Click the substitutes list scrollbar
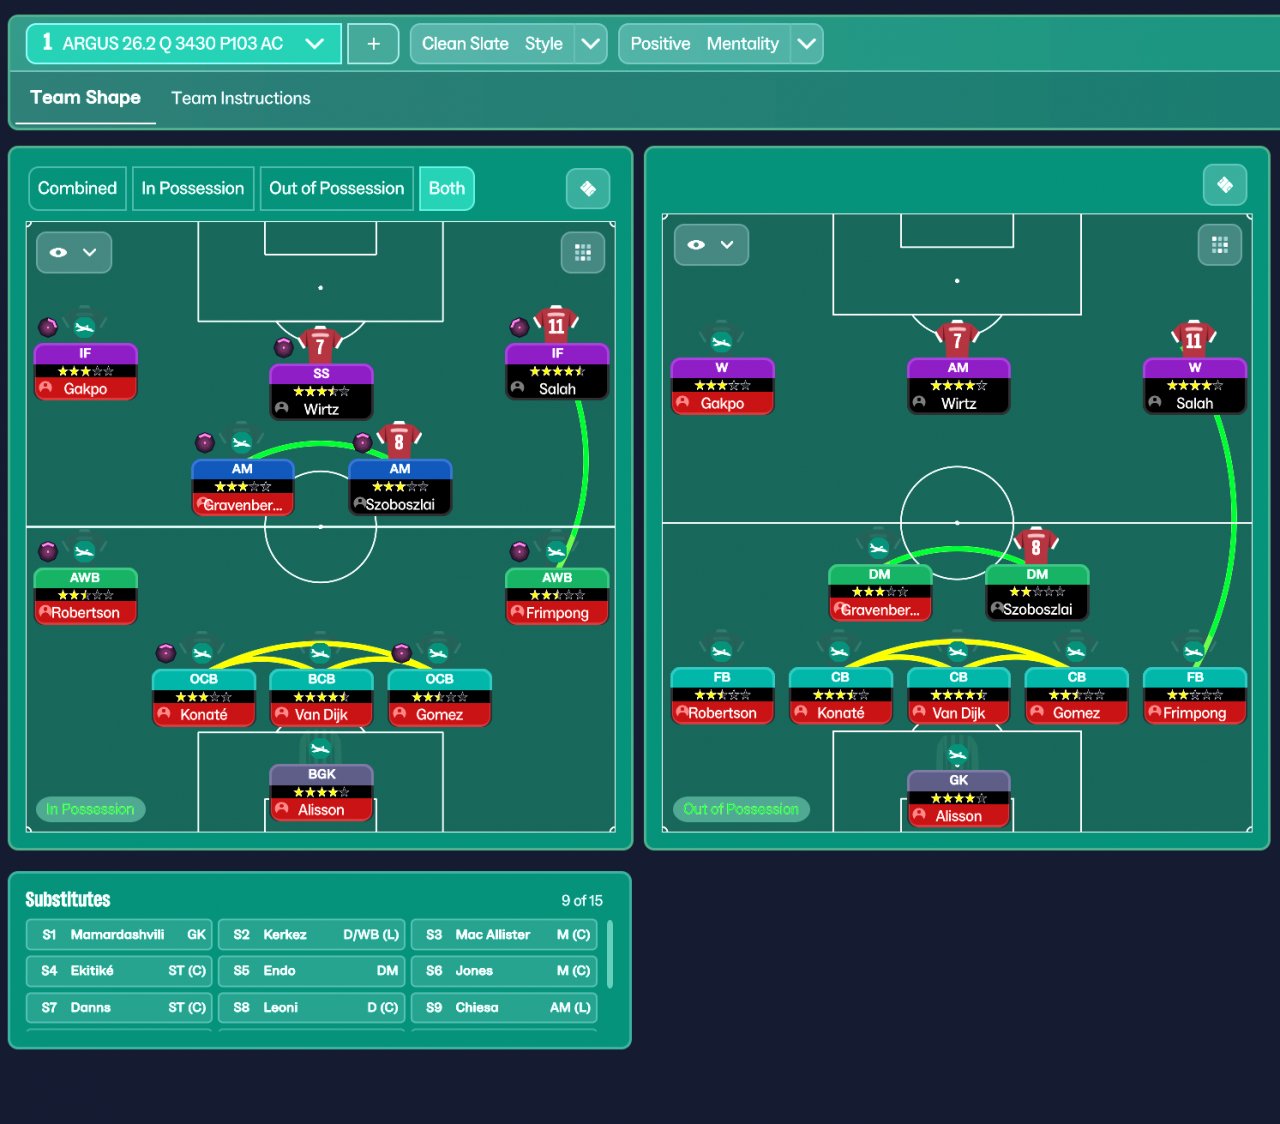 (x=610, y=955)
